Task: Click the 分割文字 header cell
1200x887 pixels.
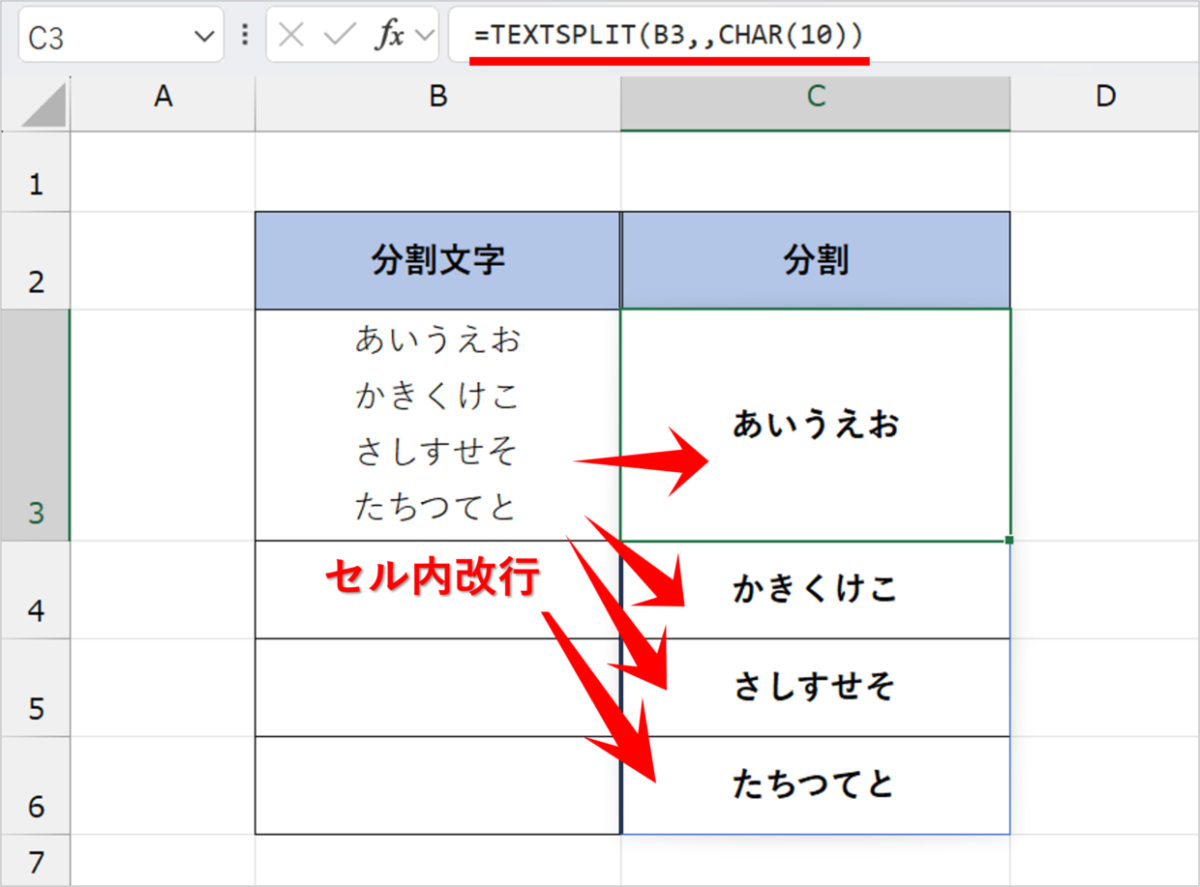Action: click(x=437, y=259)
